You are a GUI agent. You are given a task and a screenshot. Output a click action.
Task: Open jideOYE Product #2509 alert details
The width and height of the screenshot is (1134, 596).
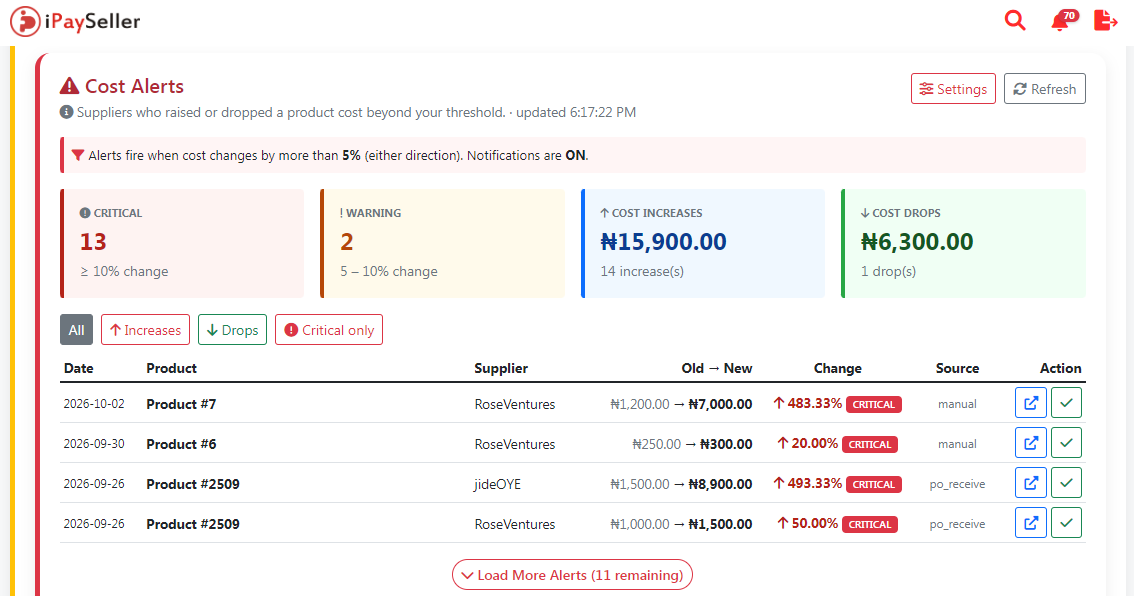click(x=1031, y=482)
